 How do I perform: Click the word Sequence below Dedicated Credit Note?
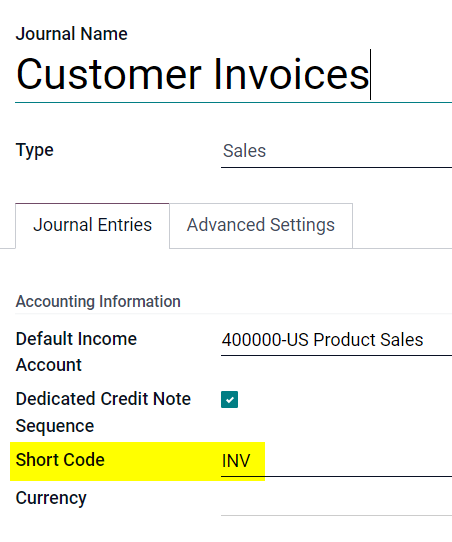pos(55,426)
